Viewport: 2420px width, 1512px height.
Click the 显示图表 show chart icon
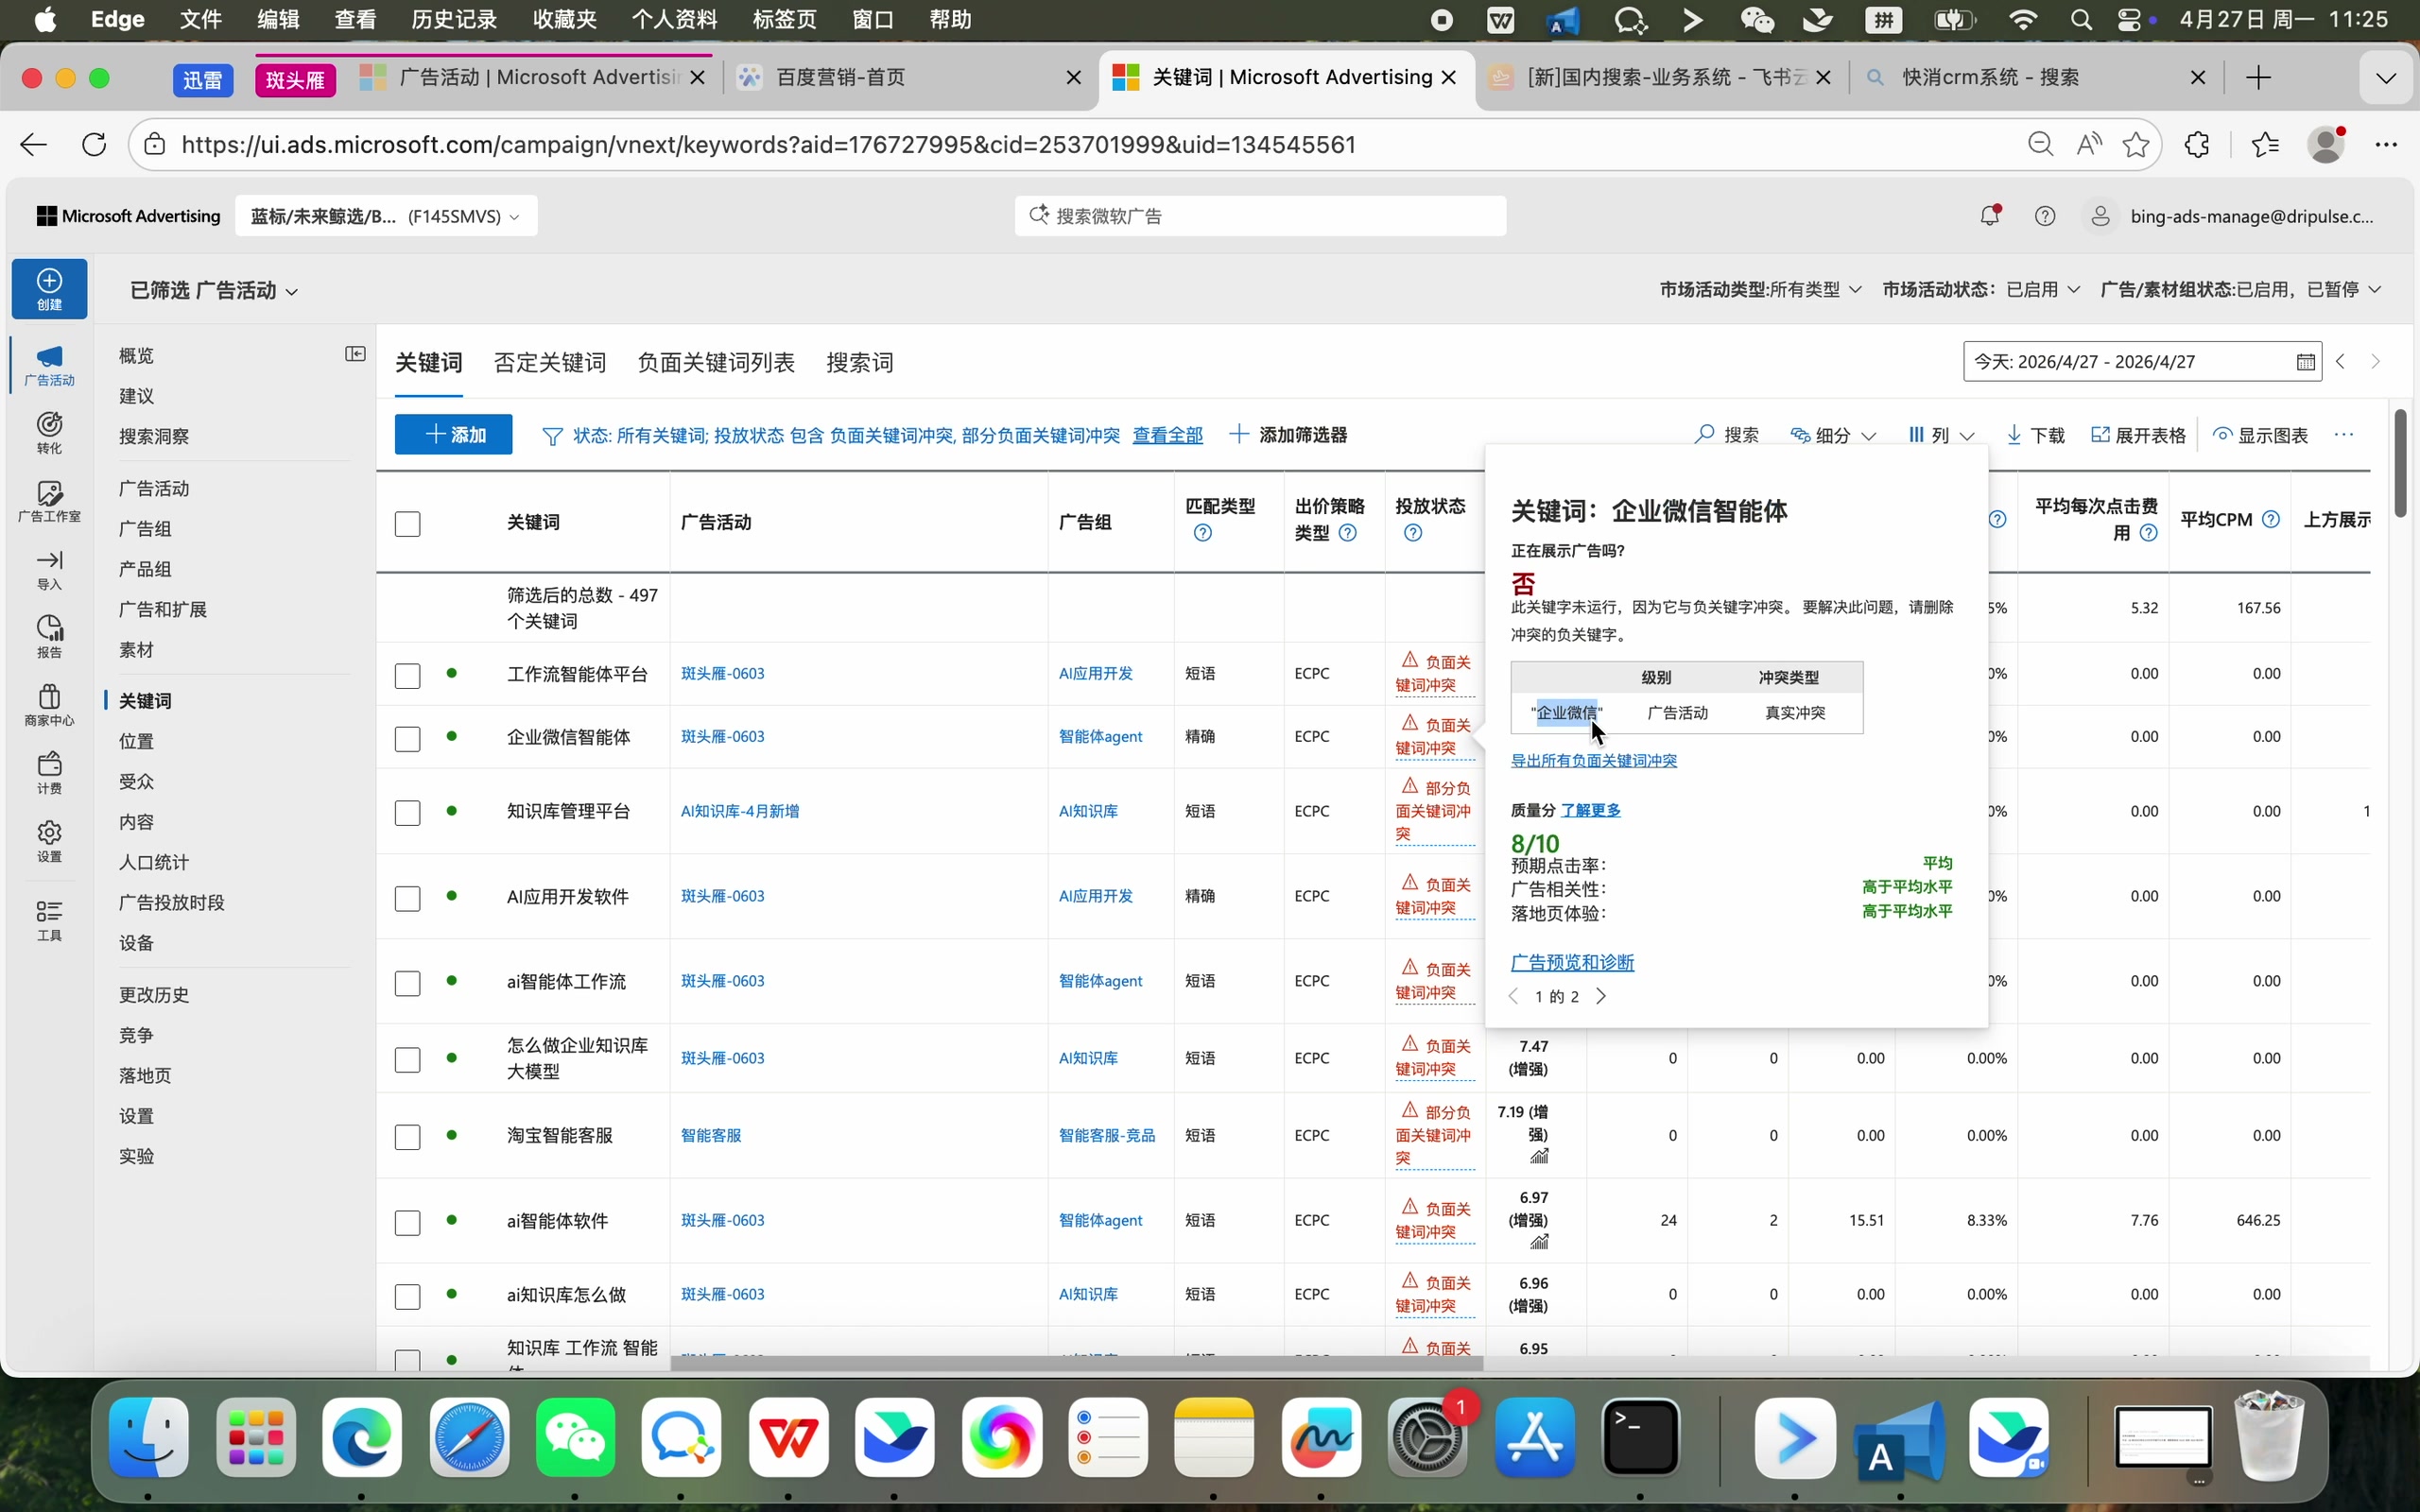pyautogui.click(x=2222, y=435)
